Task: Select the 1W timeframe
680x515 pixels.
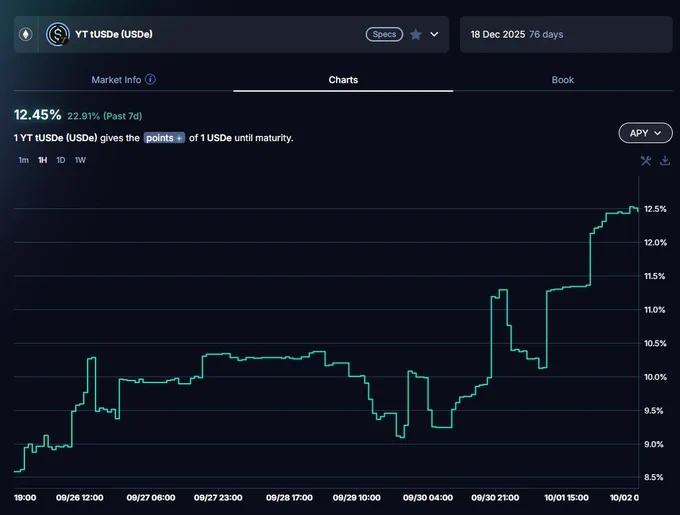Action: [x=80, y=160]
